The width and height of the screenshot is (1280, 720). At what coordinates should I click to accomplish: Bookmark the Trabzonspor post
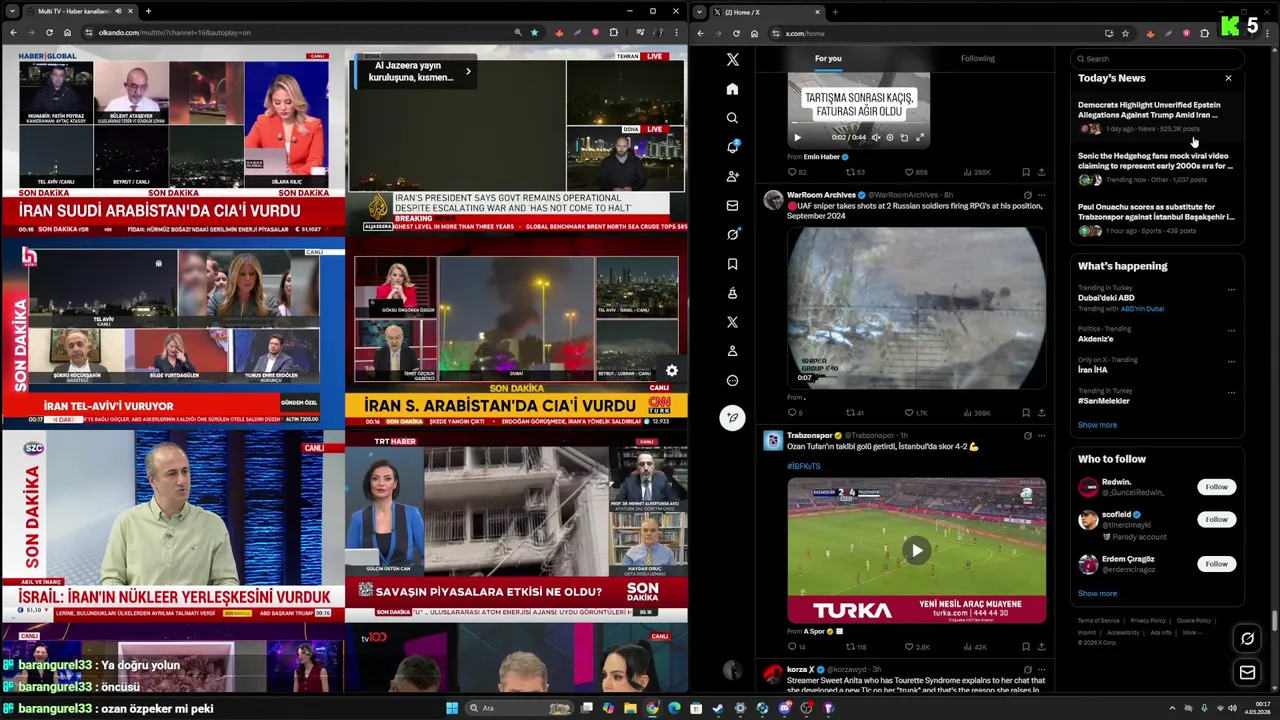(1025, 647)
